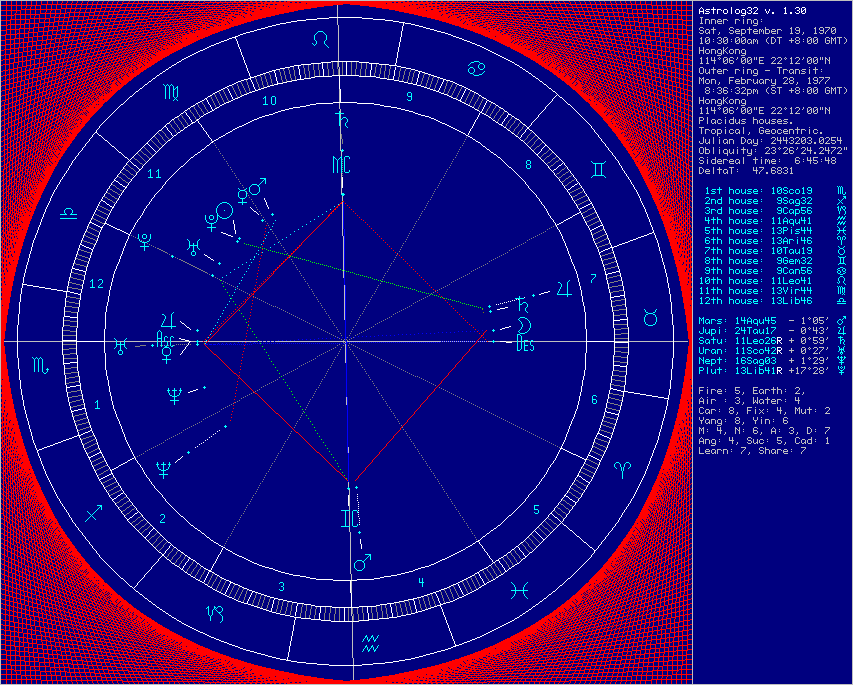Select the Cancer sign on the zodiac ring
The image size is (853, 685).
(x=477, y=68)
